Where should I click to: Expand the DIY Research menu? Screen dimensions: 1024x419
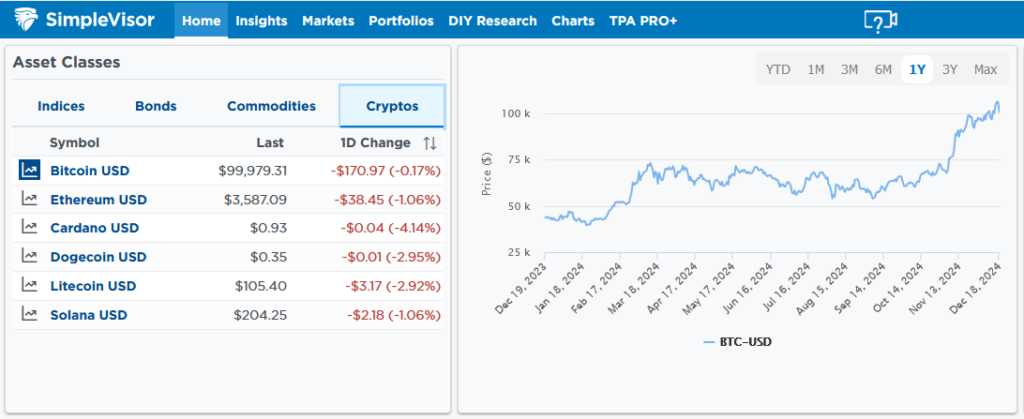click(x=492, y=21)
